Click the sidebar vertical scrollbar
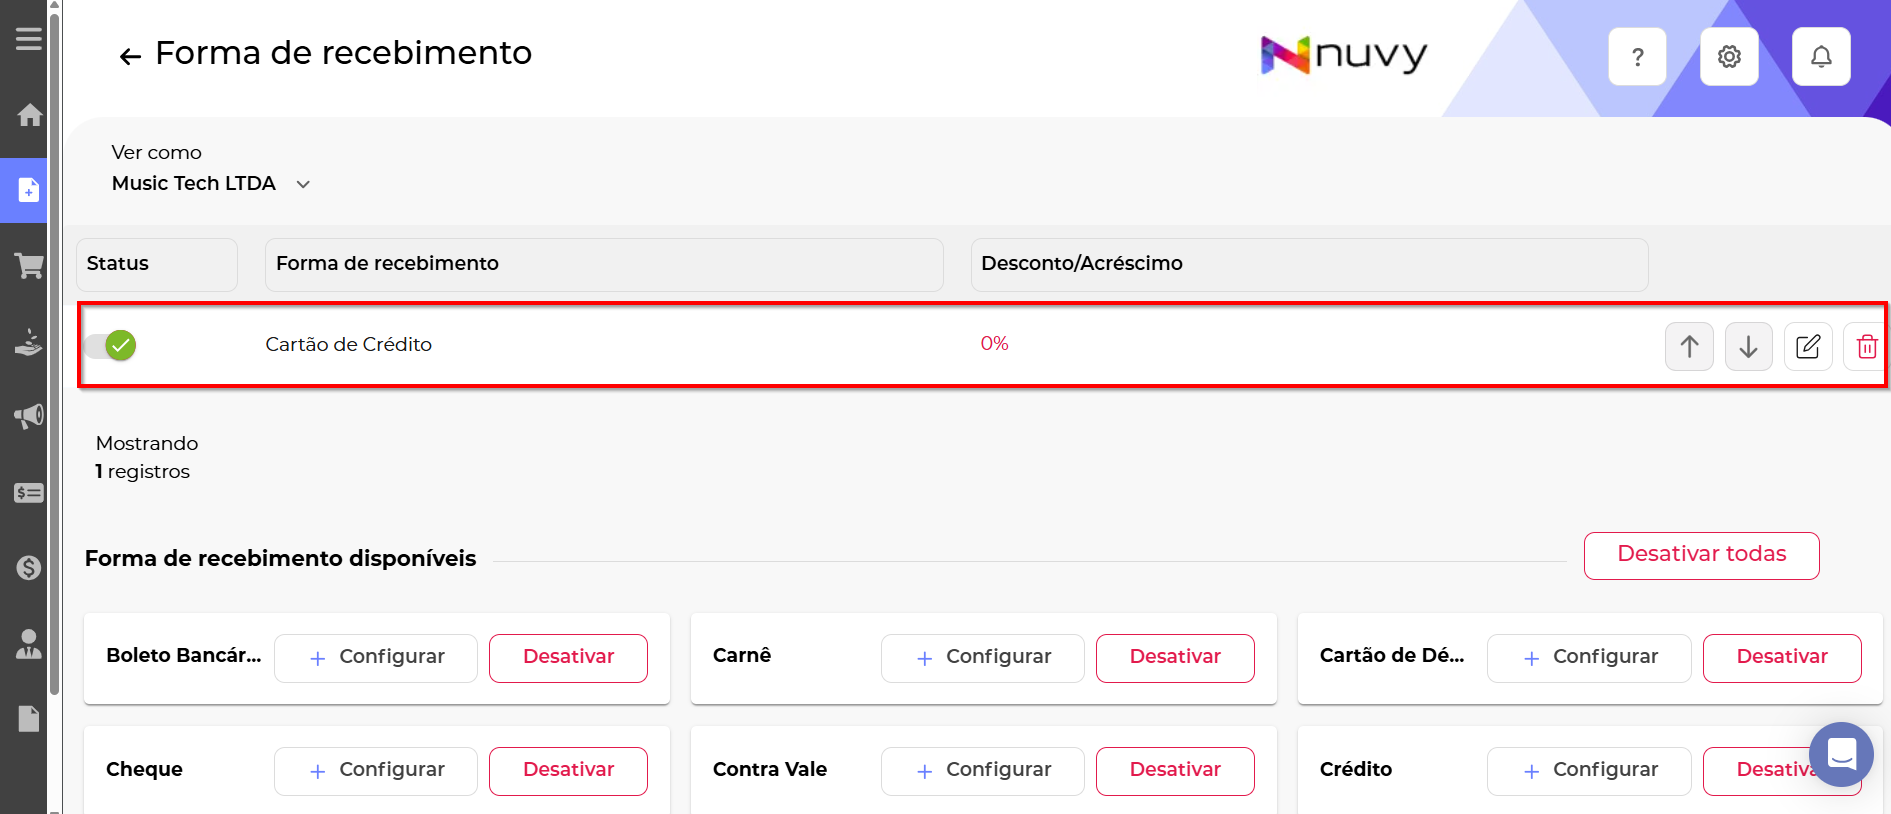The width and height of the screenshot is (1891, 814). click(54, 350)
